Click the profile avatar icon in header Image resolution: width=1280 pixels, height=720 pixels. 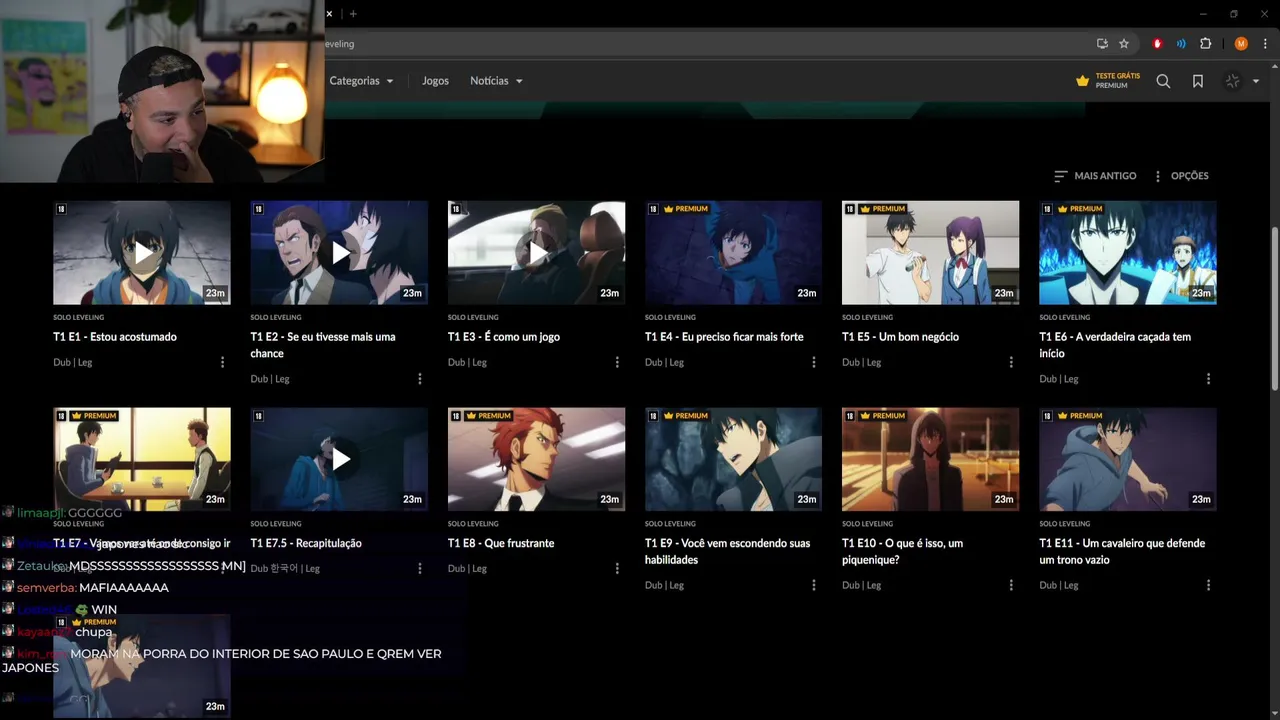(1232, 81)
